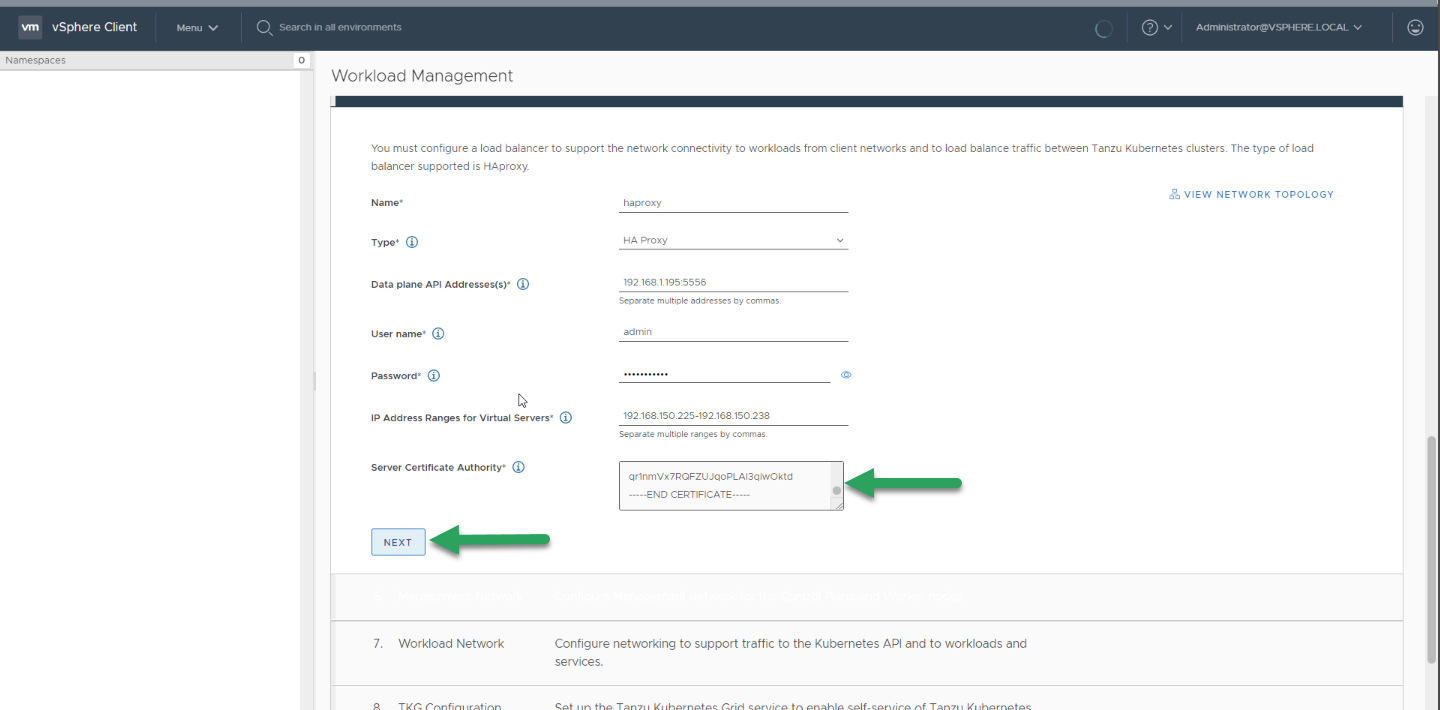The width and height of the screenshot is (1440, 710).
Task: Edit the Name field containing haproxy
Action: [x=733, y=202]
